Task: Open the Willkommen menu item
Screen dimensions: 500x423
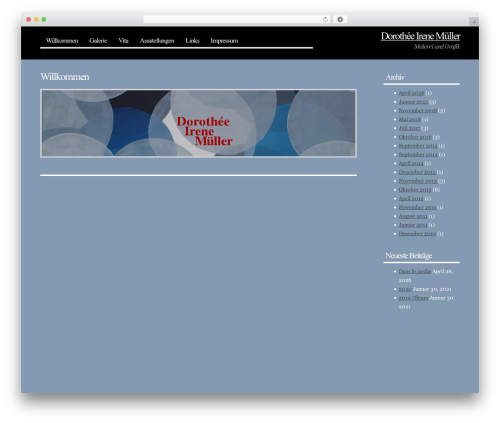Action: 62,41
